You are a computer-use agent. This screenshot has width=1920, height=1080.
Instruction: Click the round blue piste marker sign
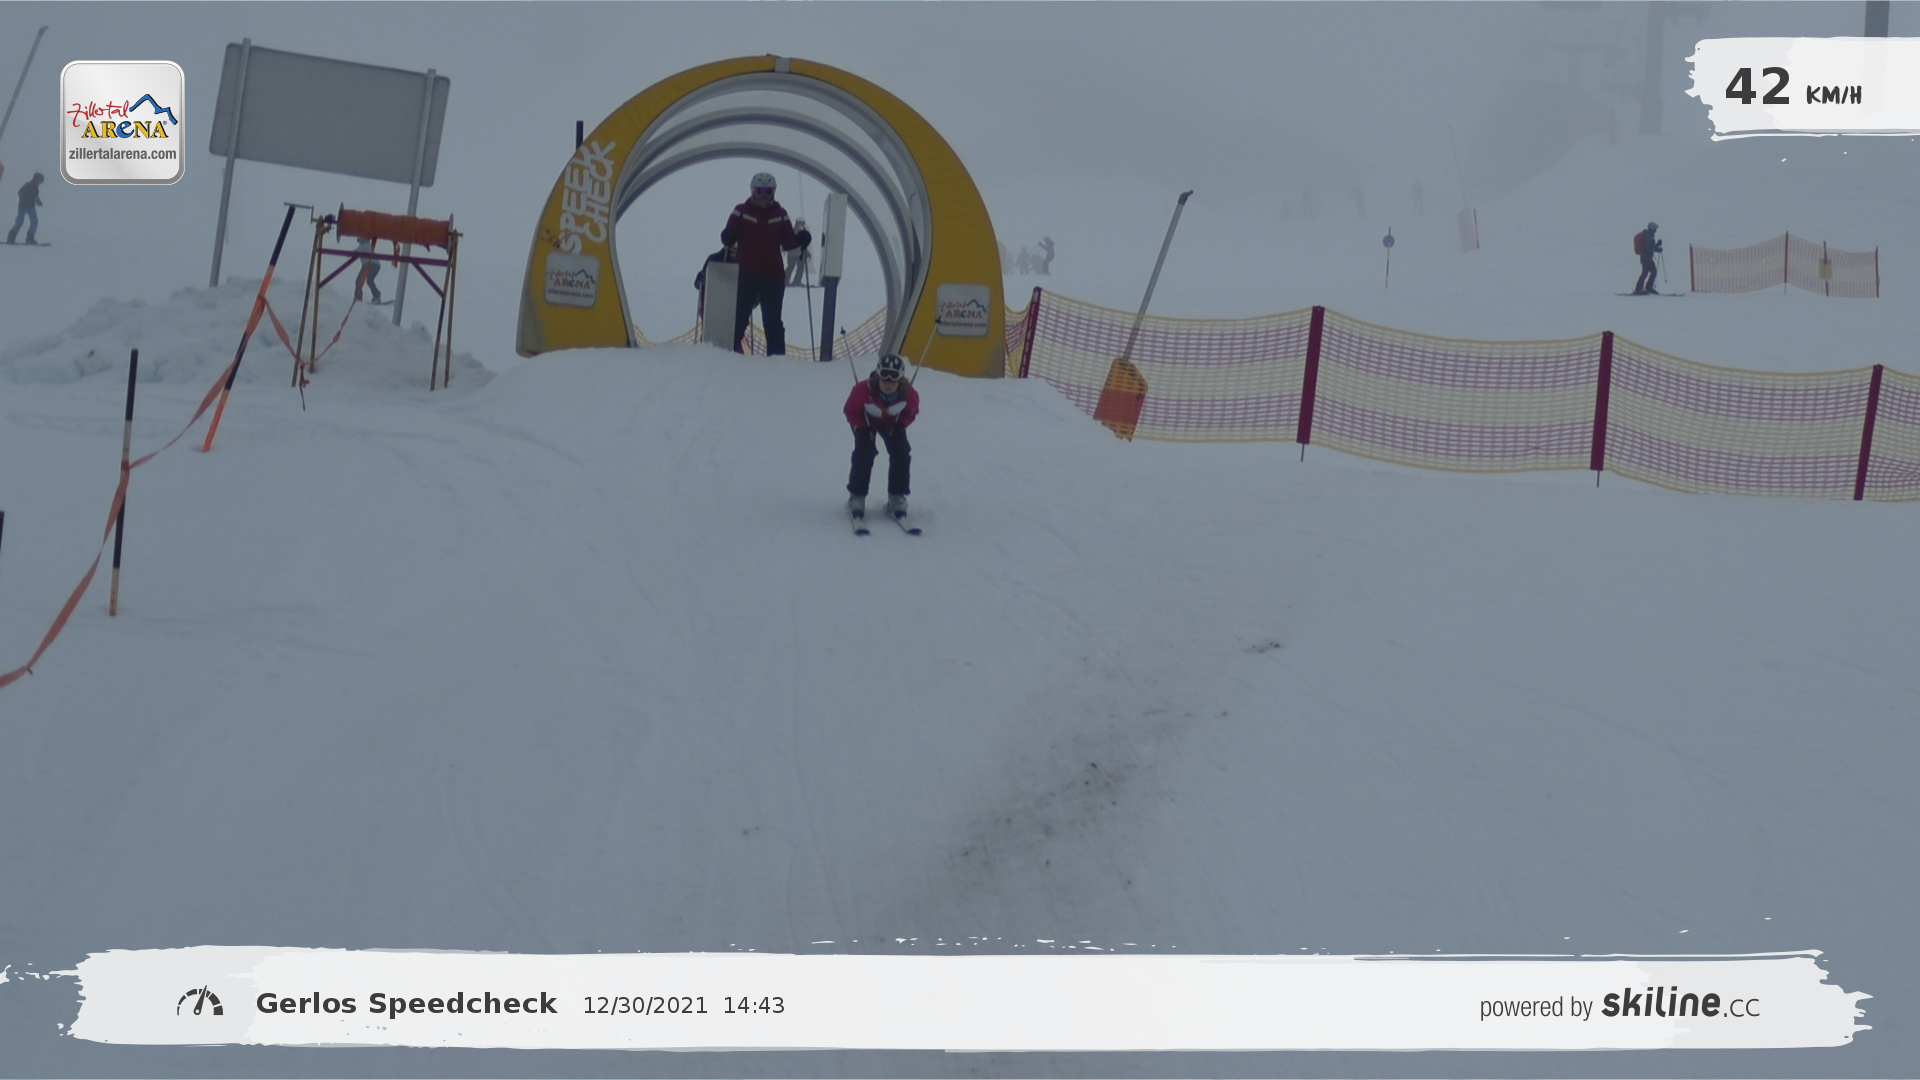click(x=1388, y=241)
